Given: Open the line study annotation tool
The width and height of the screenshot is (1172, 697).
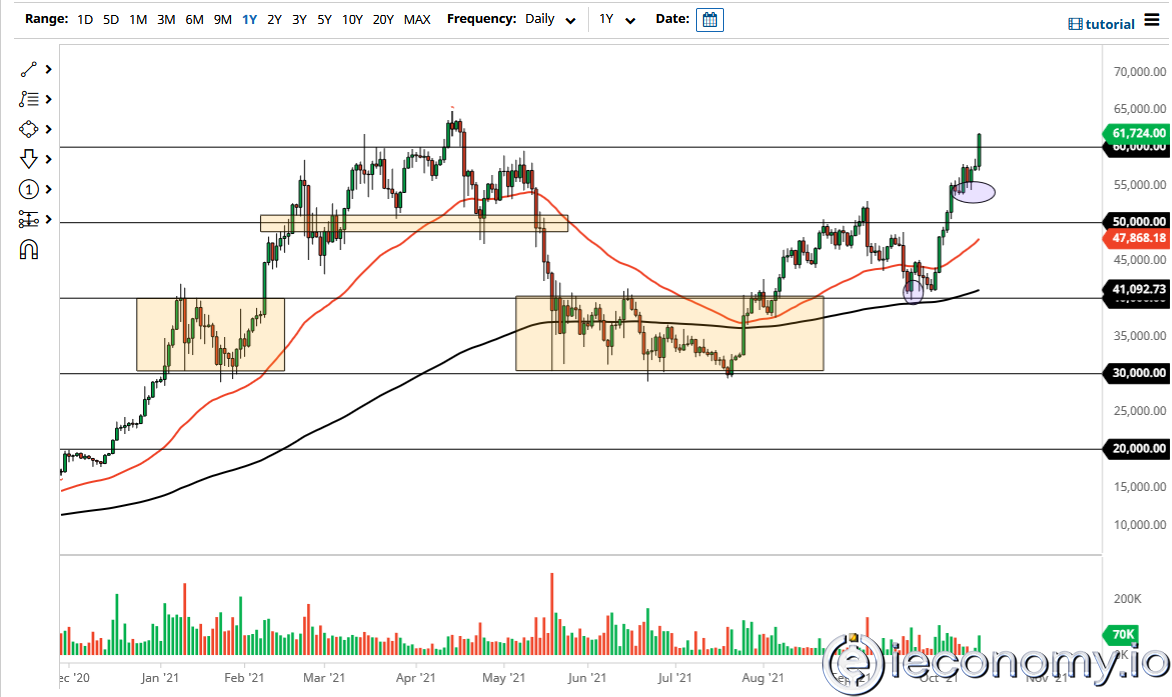Looking at the screenshot, I should coord(28,99).
